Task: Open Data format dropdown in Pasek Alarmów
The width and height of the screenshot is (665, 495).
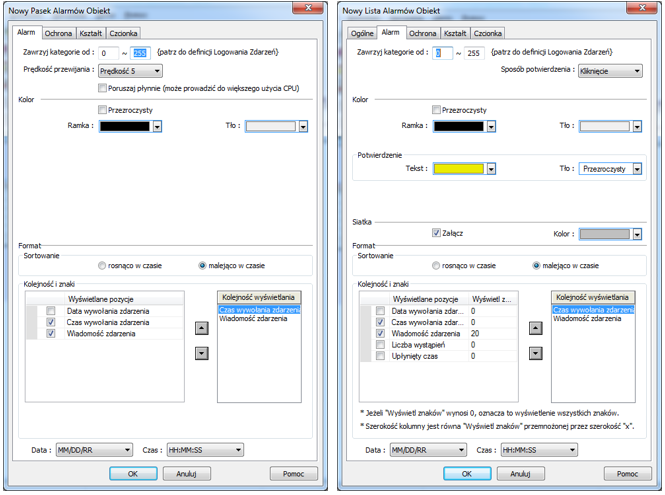Action: pos(94,450)
